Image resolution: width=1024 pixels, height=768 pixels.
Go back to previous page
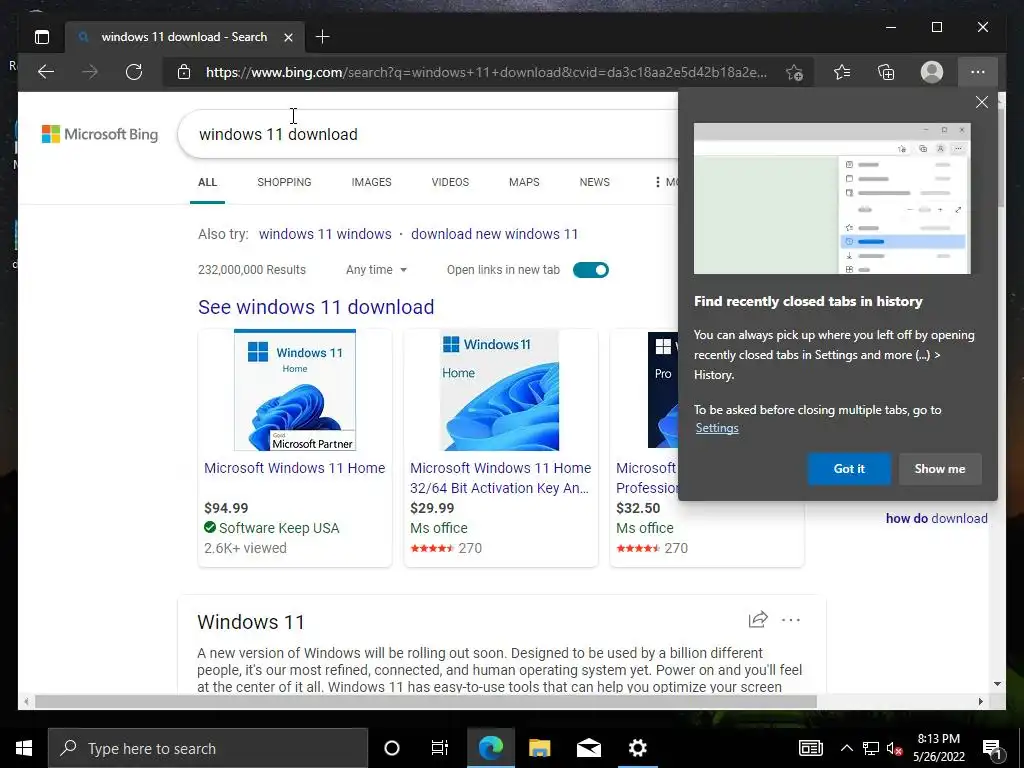(46, 72)
